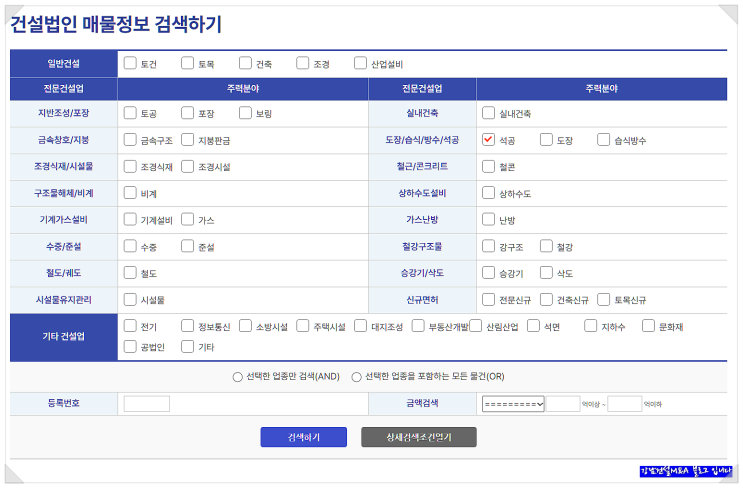Viewport: 743px width, 488px height.
Task: Tick the 정보통신 checkbox
Action: point(188,326)
